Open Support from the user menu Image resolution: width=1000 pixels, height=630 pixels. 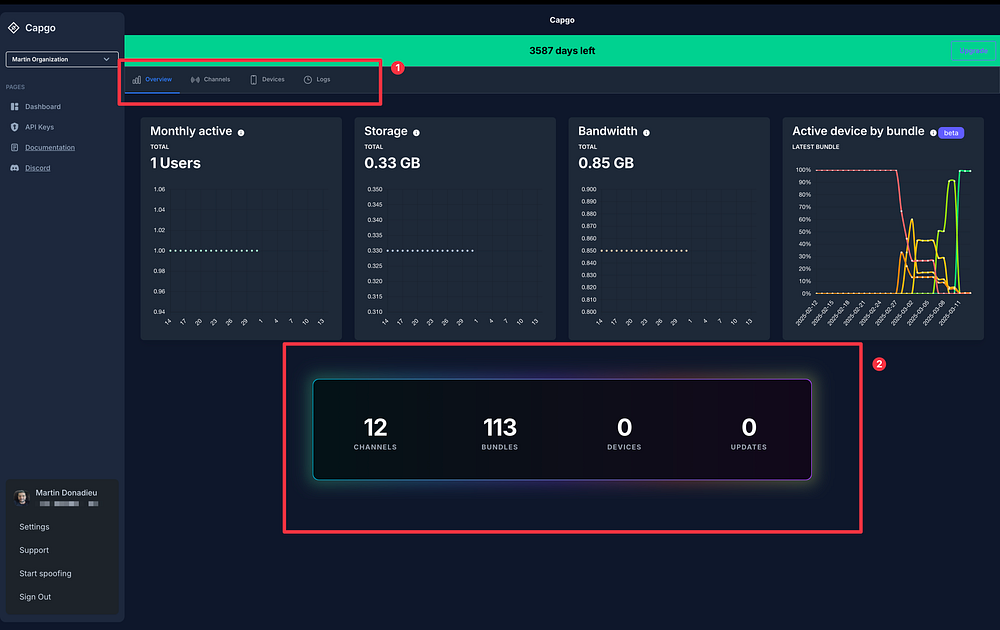pos(34,550)
